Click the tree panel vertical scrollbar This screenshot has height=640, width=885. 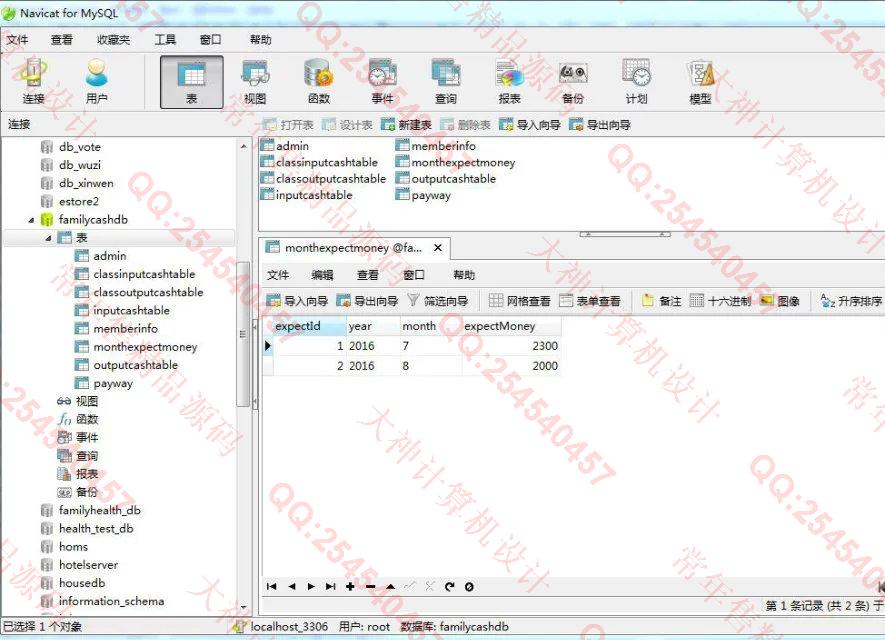243,334
